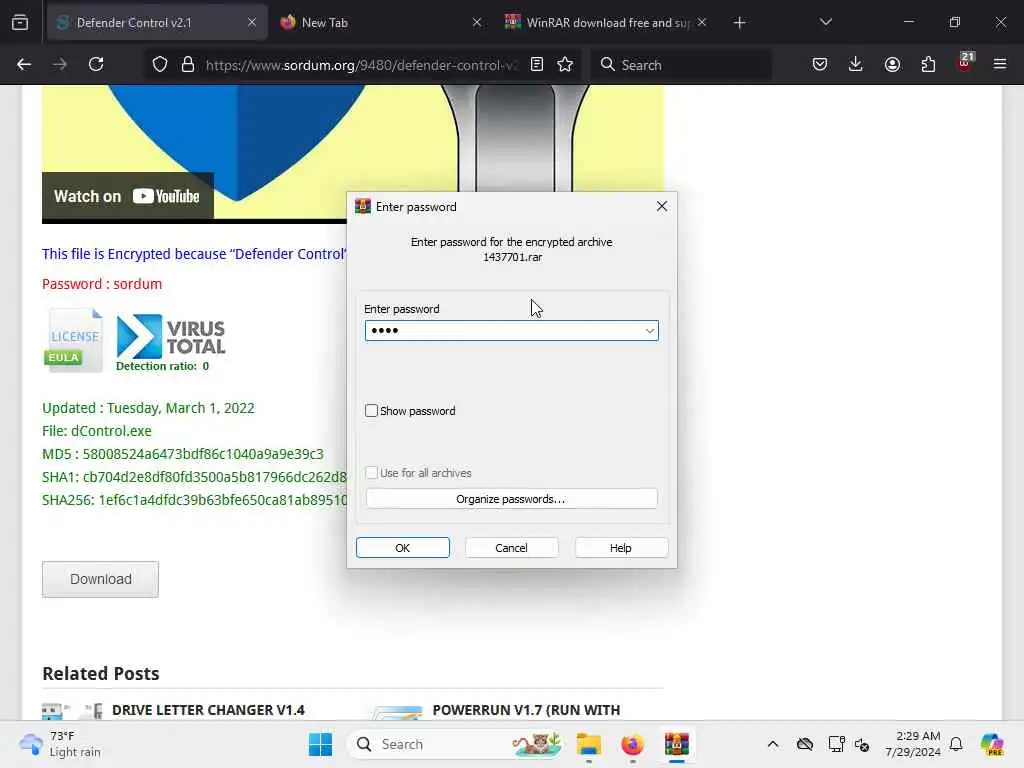The height and width of the screenshot is (768, 1024).
Task: Open the License EULA icon
Action: pos(74,339)
